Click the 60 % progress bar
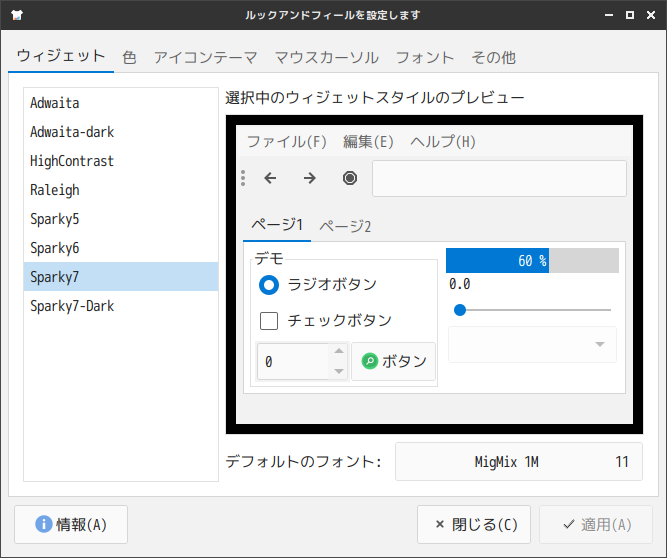 click(x=532, y=260)
